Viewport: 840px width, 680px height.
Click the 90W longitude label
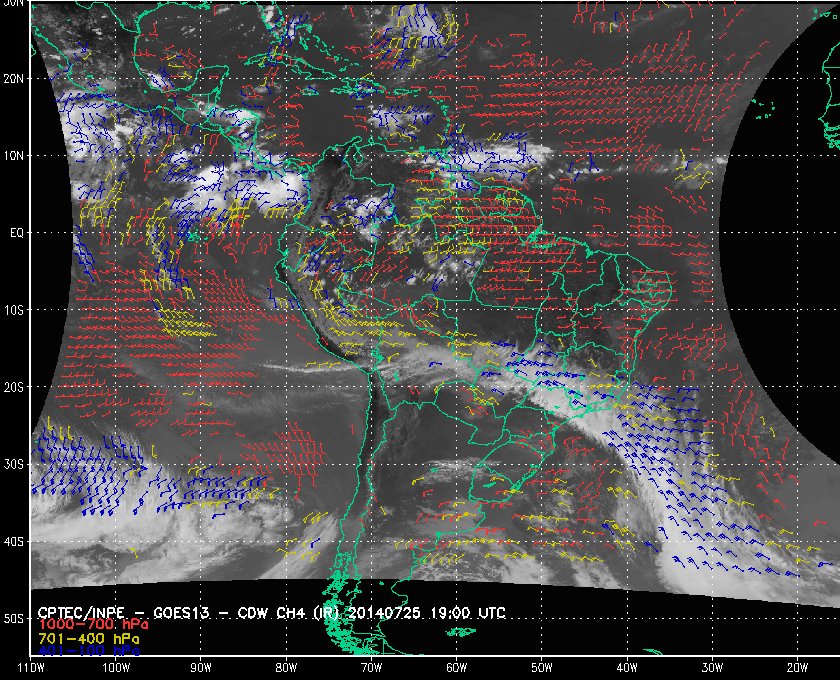coord(201,668)
